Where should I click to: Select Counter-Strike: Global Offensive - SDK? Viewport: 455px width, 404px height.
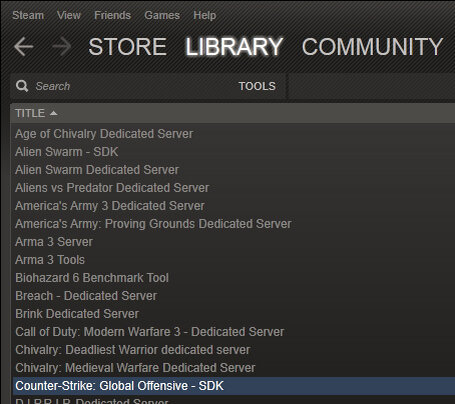(234, 386)
